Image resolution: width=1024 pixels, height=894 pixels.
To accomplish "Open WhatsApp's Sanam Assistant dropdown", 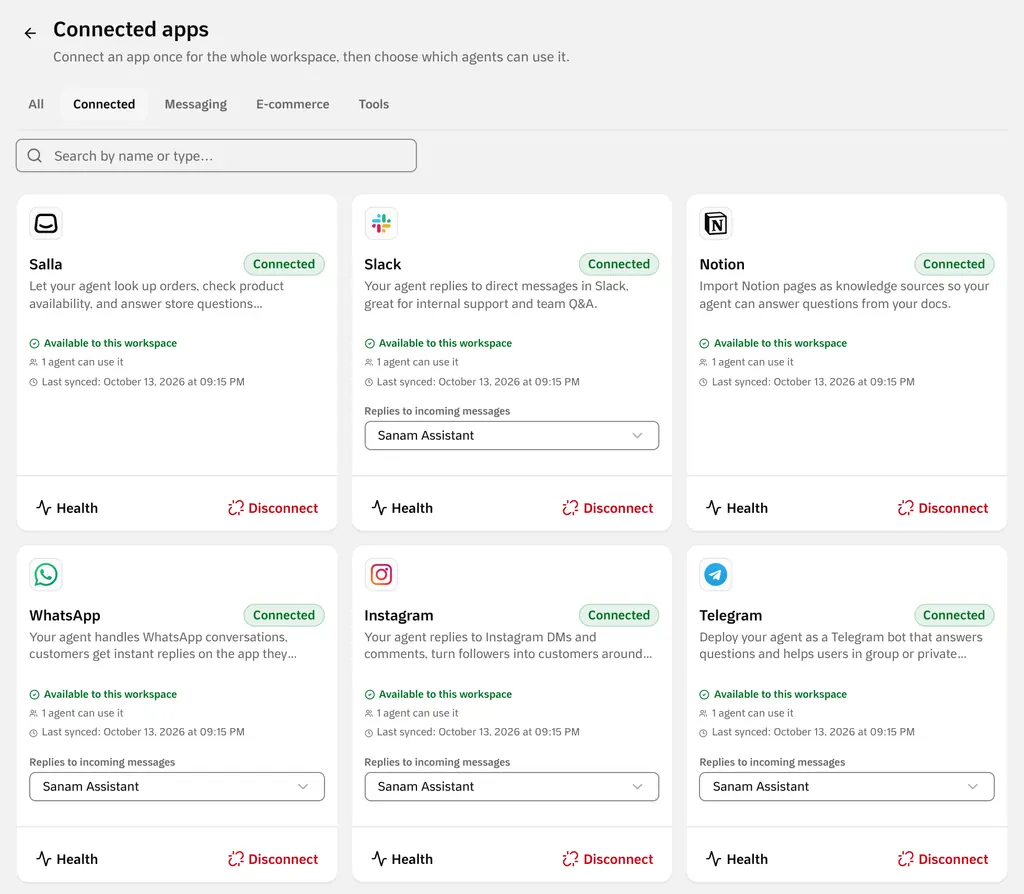I will pyautogui.click(x=176, y=786).
